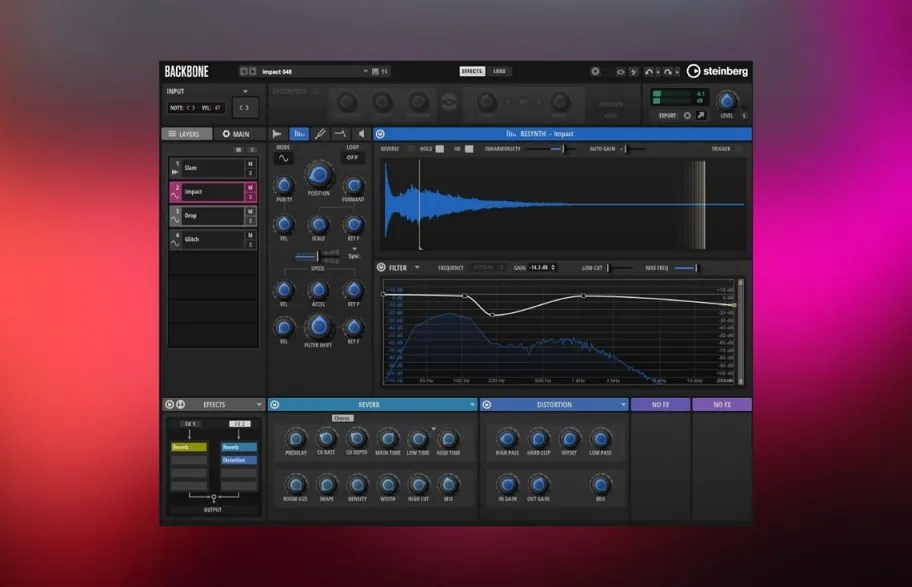
Task: Open the Distortion effect type dropdown
Action: [624, 404]
